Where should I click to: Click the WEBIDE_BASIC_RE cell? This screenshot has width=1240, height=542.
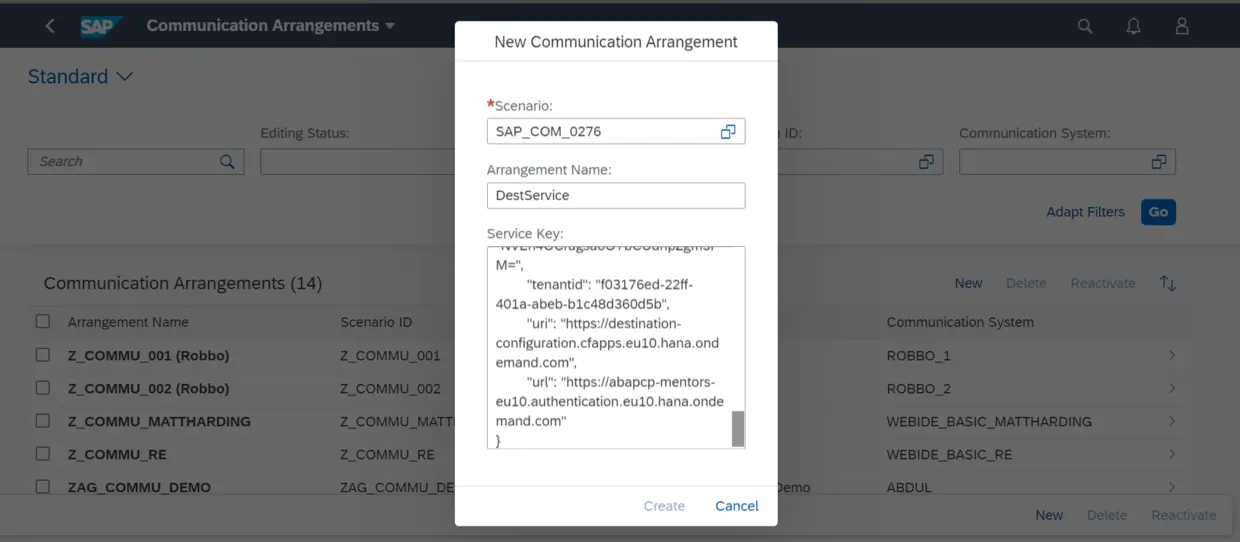click(949, 454)
